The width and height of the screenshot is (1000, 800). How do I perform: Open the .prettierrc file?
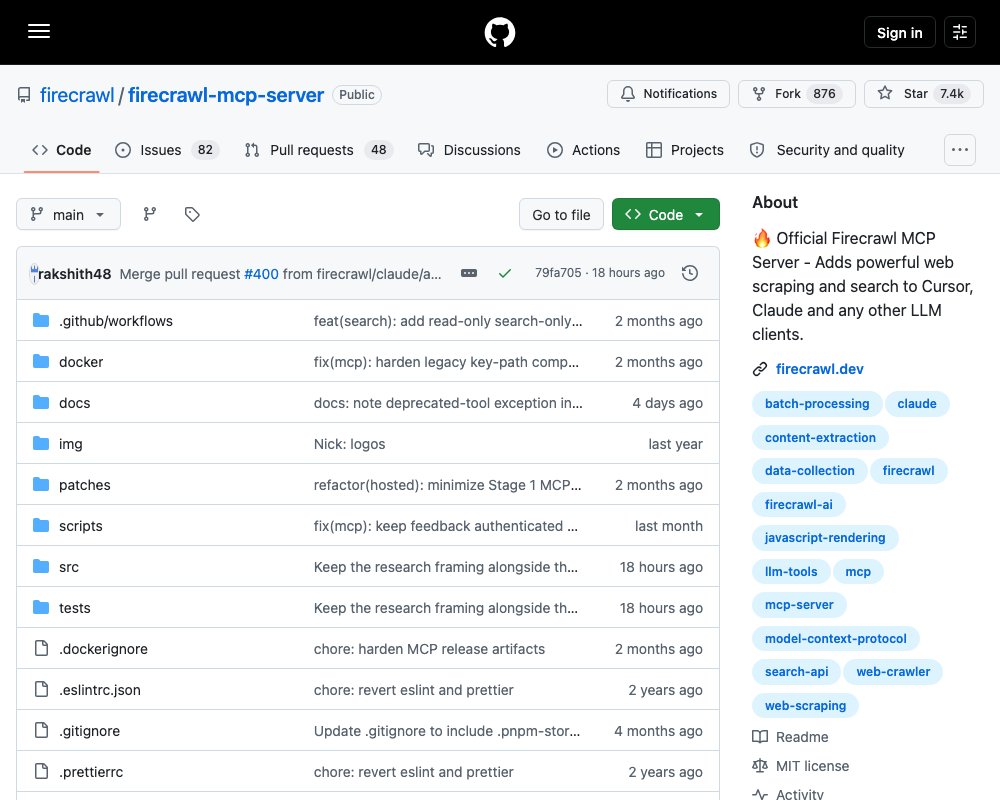91,772
